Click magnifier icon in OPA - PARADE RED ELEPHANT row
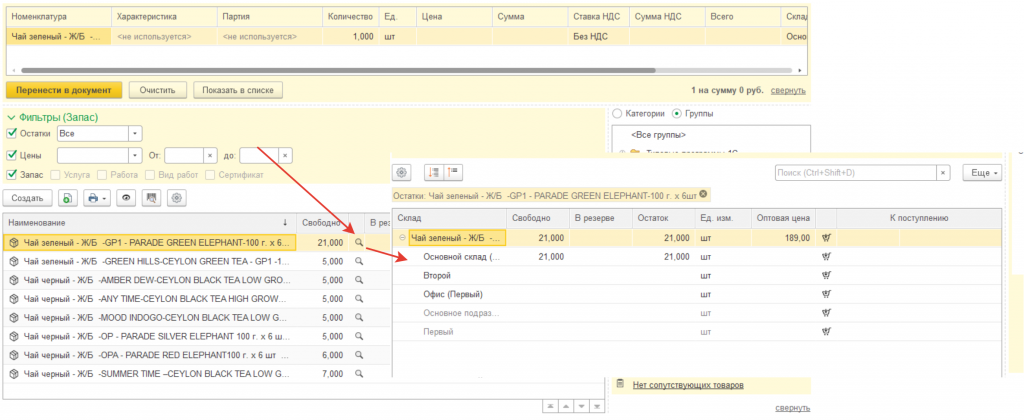1024x420 pixels. tap(358, 355)
